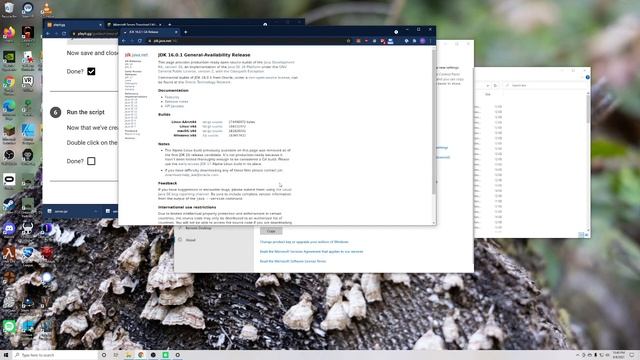The image size is (640, 360).
Task: Click the JDK page vertical scrollbar
Action: coord(434,122)
